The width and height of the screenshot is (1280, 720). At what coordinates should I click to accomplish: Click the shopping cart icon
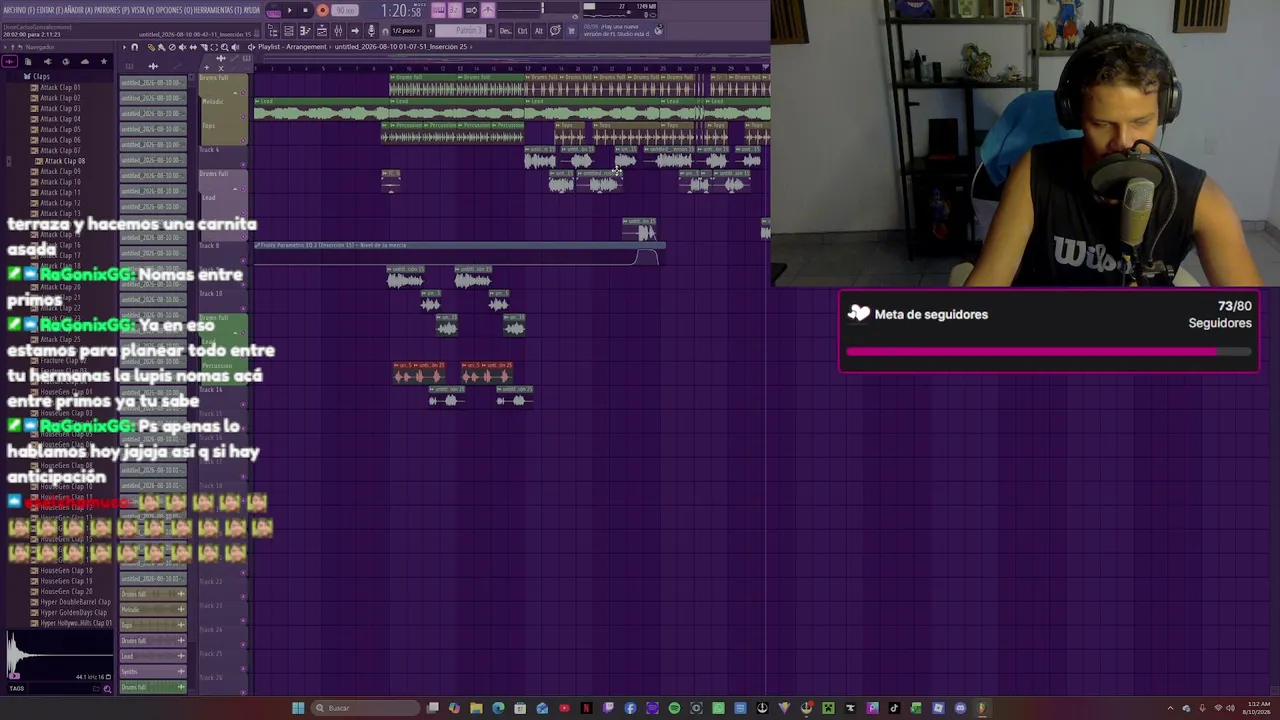tap(572, 31)
